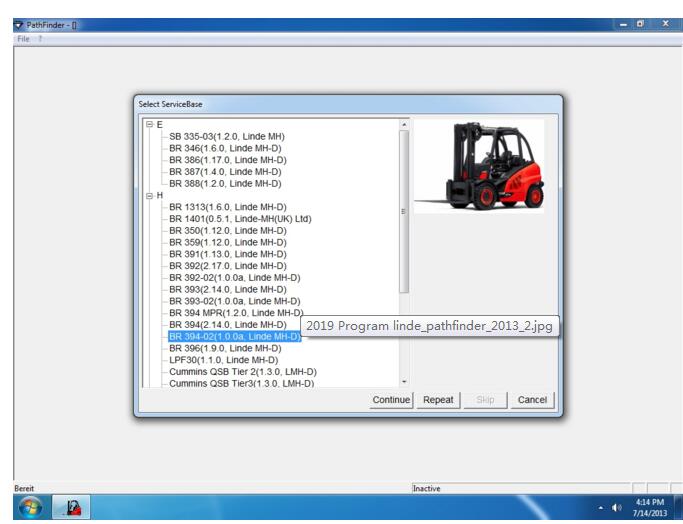
Task: Restore down the PathFinder window
Action: tap(640, 24)
